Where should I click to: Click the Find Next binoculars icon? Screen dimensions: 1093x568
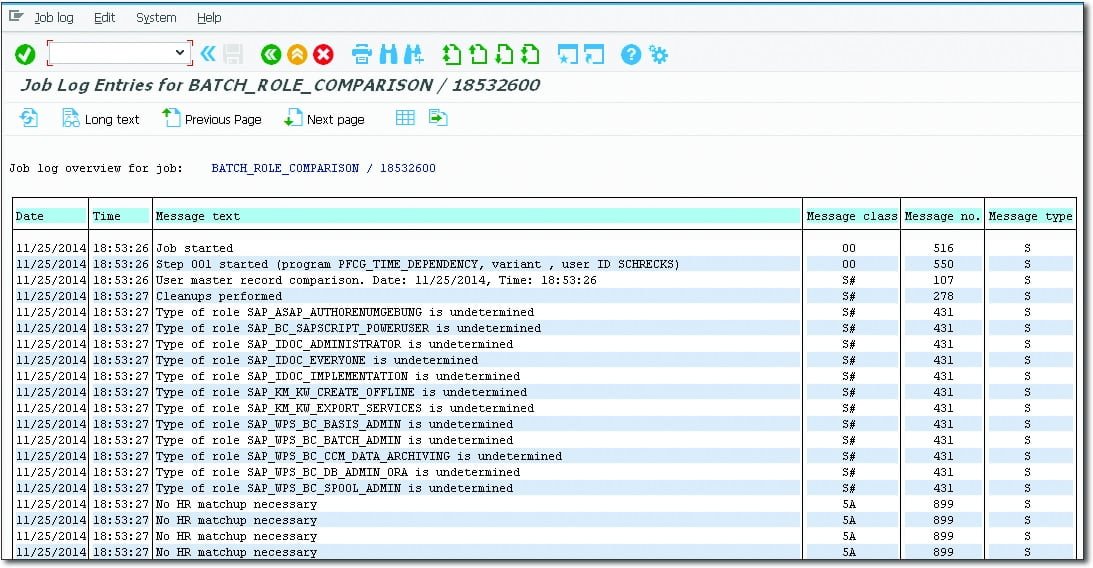413,54
